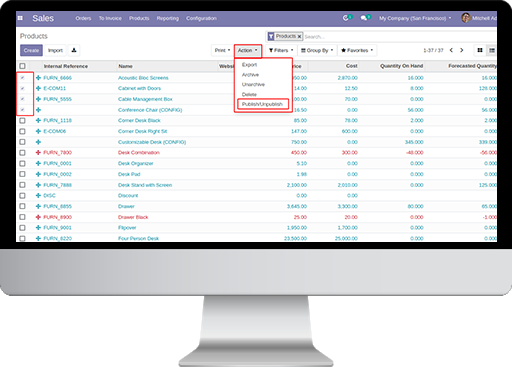
Task: Check the Desk Combination row
Action: 22,153
